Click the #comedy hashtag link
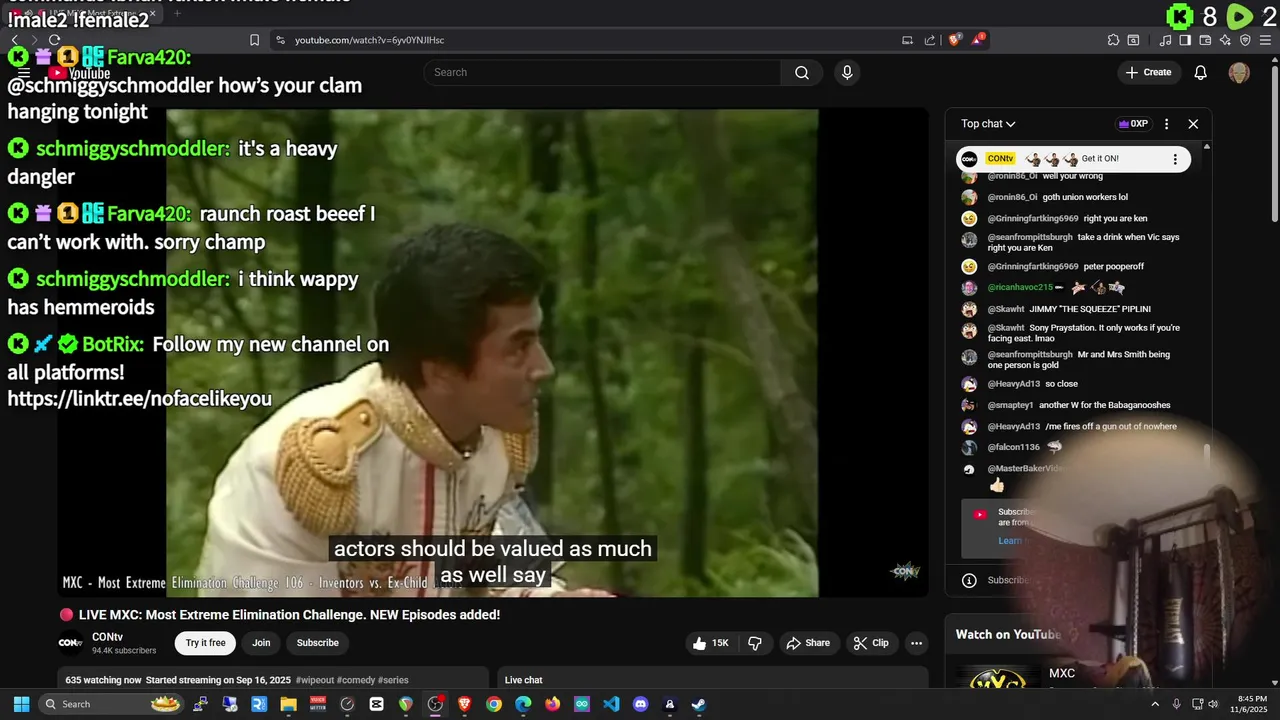Viewport: 1280px width, 720px height. tap(355, 680)
